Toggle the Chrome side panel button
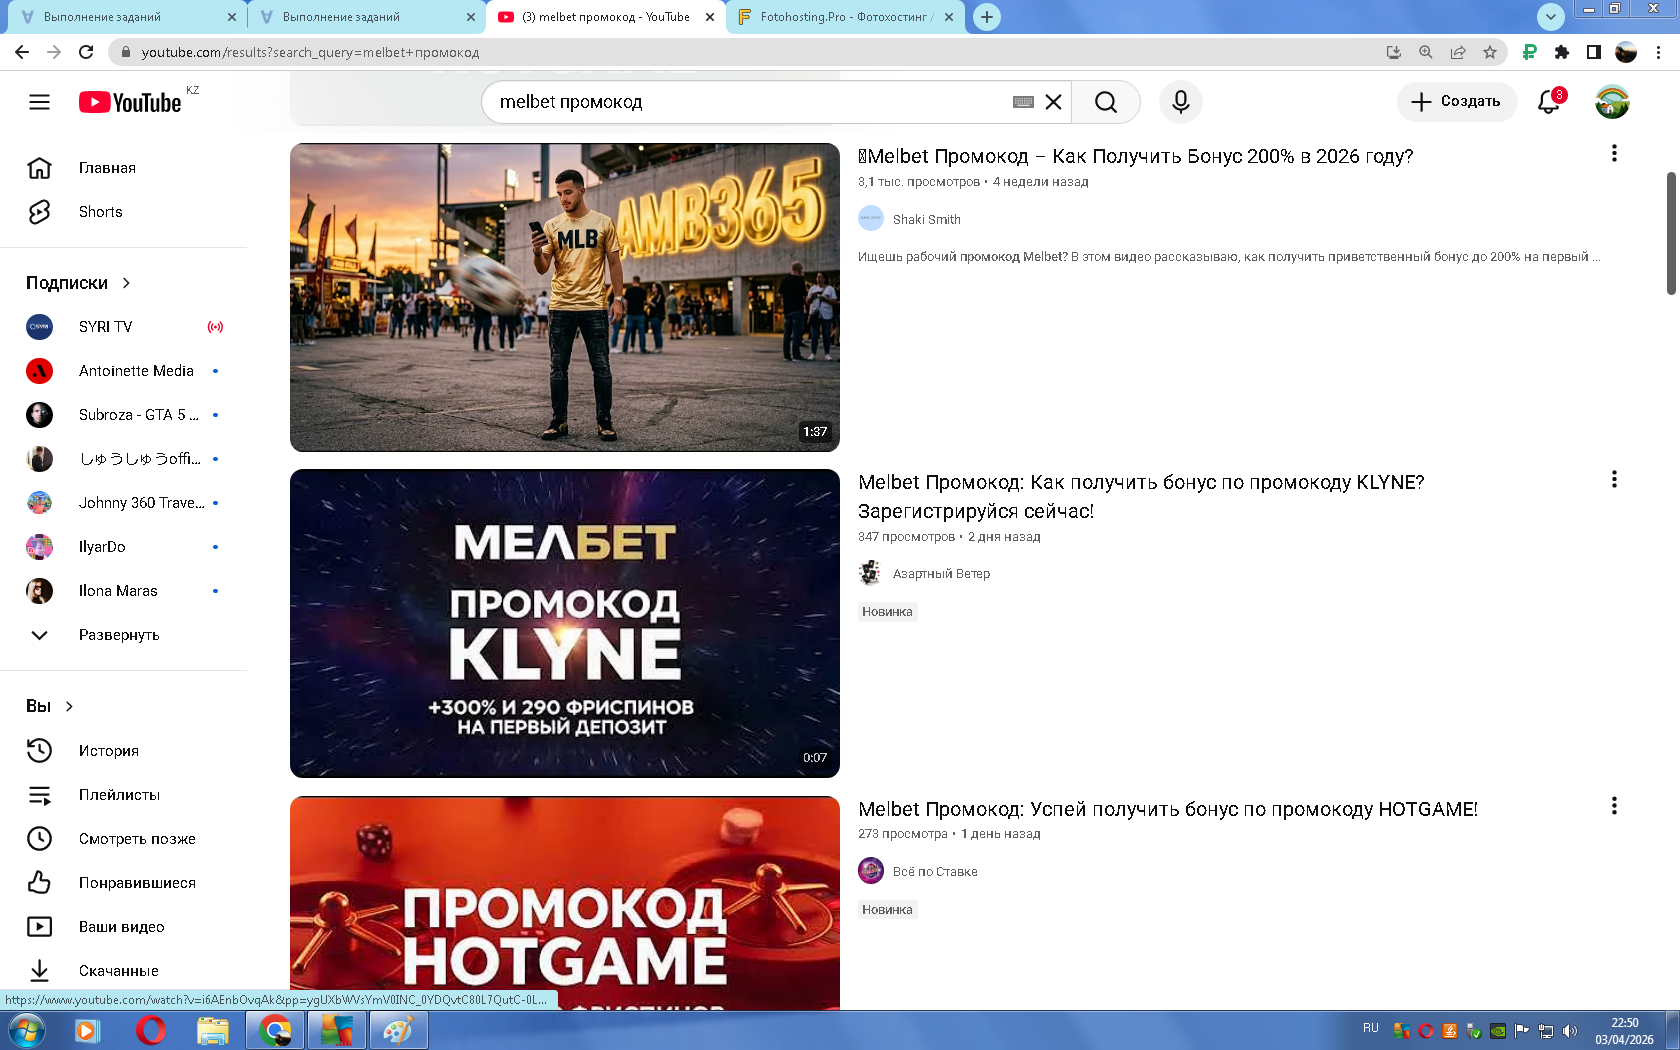 pos(1594,52)
